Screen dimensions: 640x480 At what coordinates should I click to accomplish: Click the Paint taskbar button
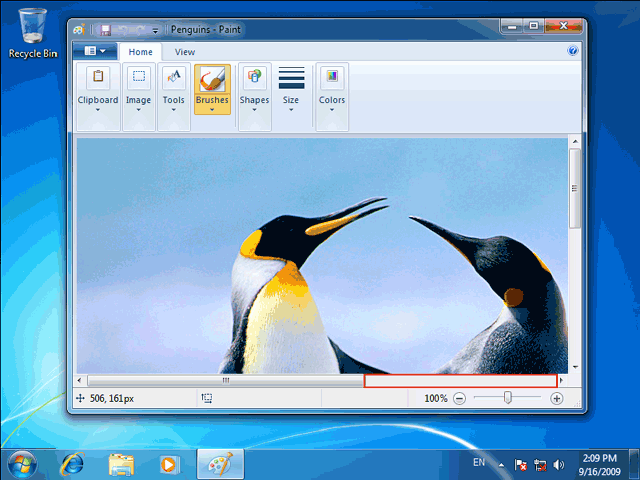220,464
